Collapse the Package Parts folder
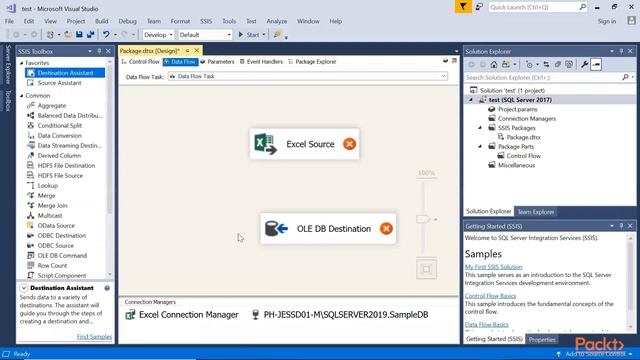 (480, 146)
